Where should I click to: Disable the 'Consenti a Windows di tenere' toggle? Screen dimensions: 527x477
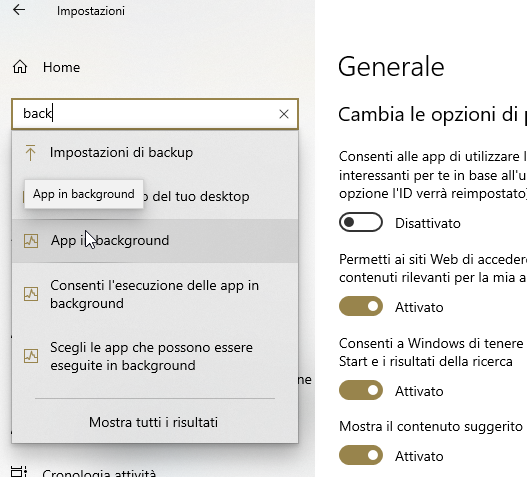tap(361, 390)
